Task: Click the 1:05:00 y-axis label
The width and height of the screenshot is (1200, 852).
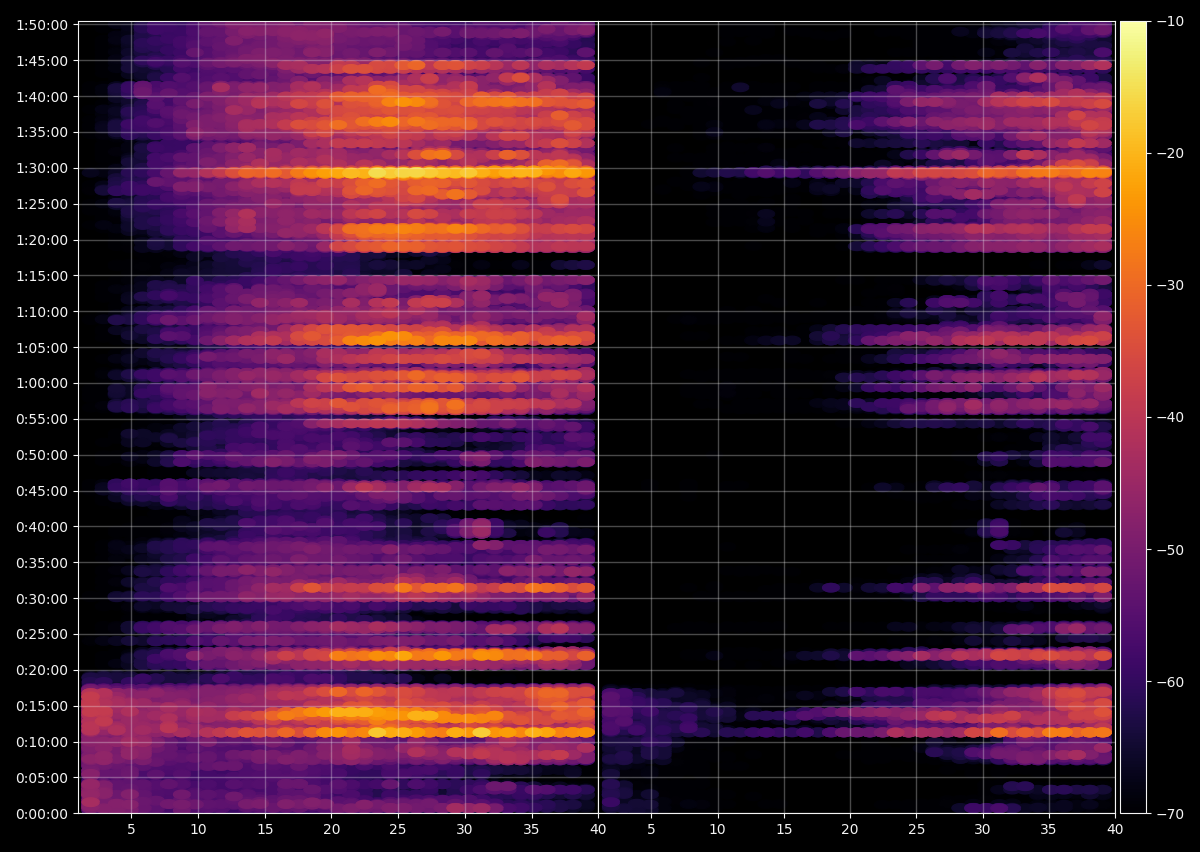Action: 43,347
